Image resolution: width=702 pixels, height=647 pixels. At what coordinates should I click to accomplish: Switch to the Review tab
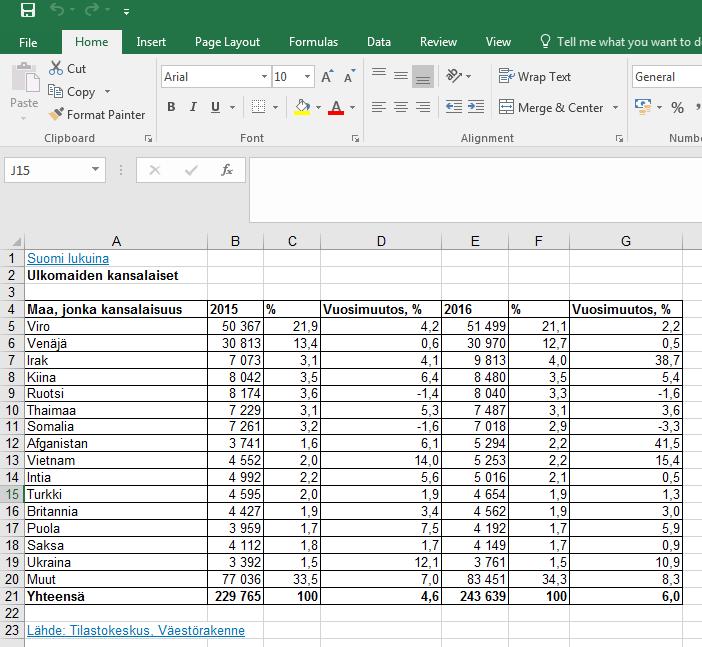pos(438,42)
